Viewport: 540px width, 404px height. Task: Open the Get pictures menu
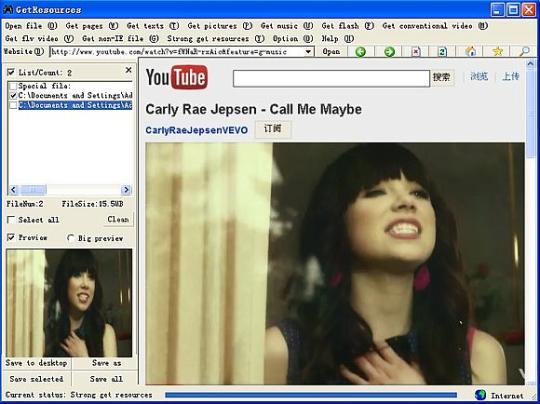(x=220, y=26)
